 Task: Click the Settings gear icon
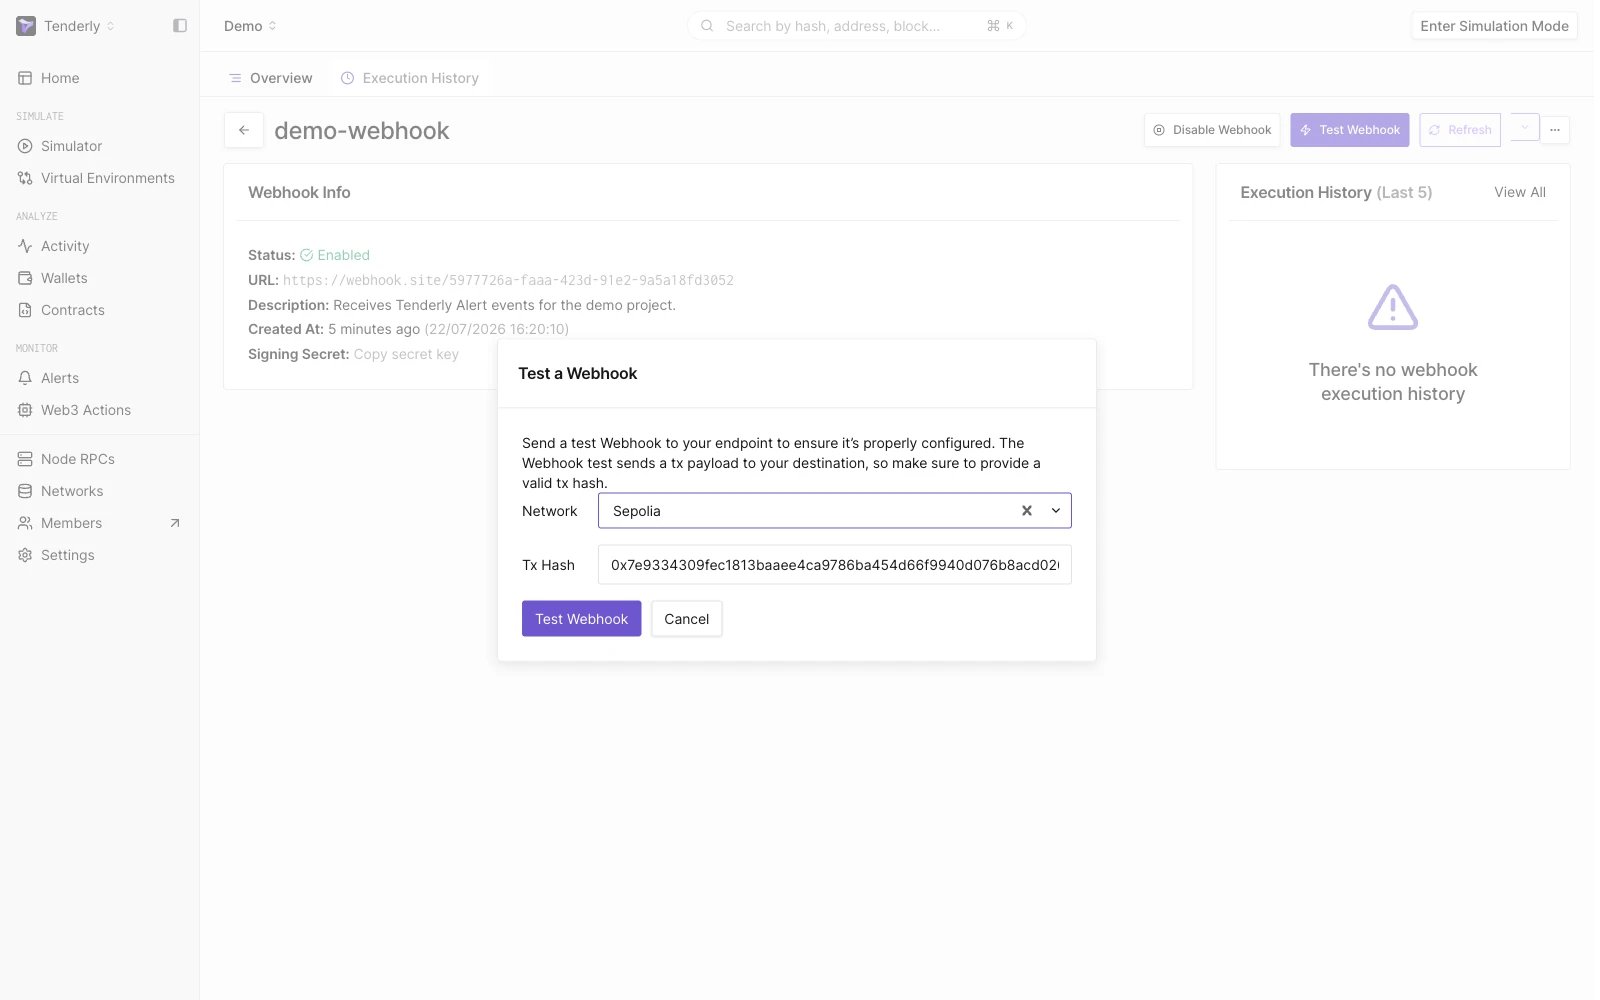point(25,555)
